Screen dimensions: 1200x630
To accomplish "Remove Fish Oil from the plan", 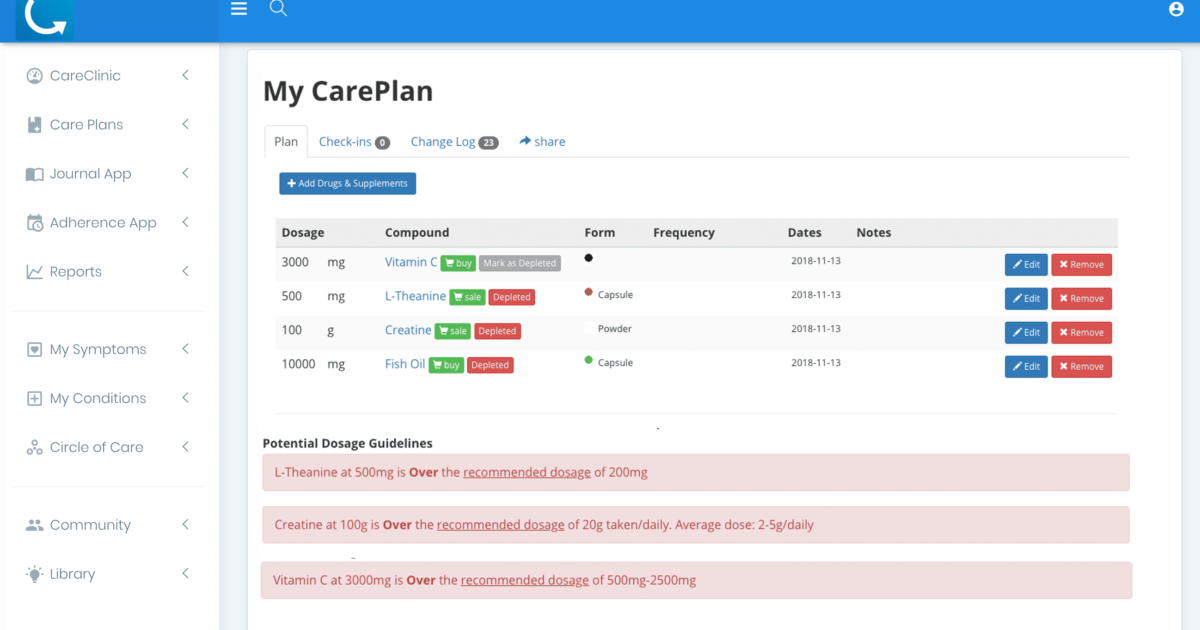I will coord(1081,367).
